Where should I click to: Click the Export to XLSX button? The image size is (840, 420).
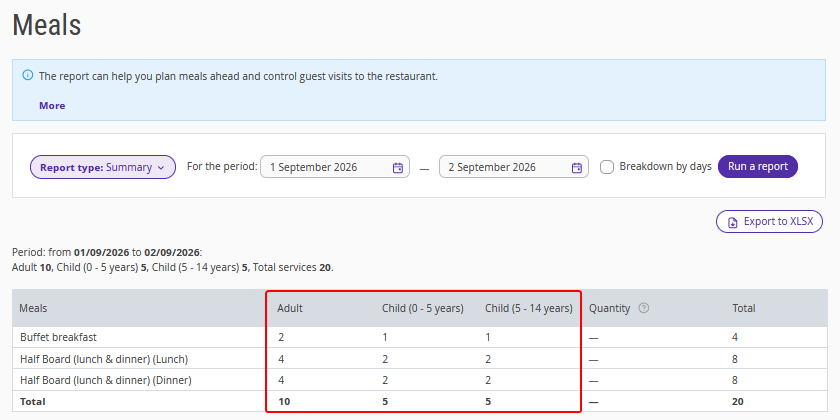[769, 222]
